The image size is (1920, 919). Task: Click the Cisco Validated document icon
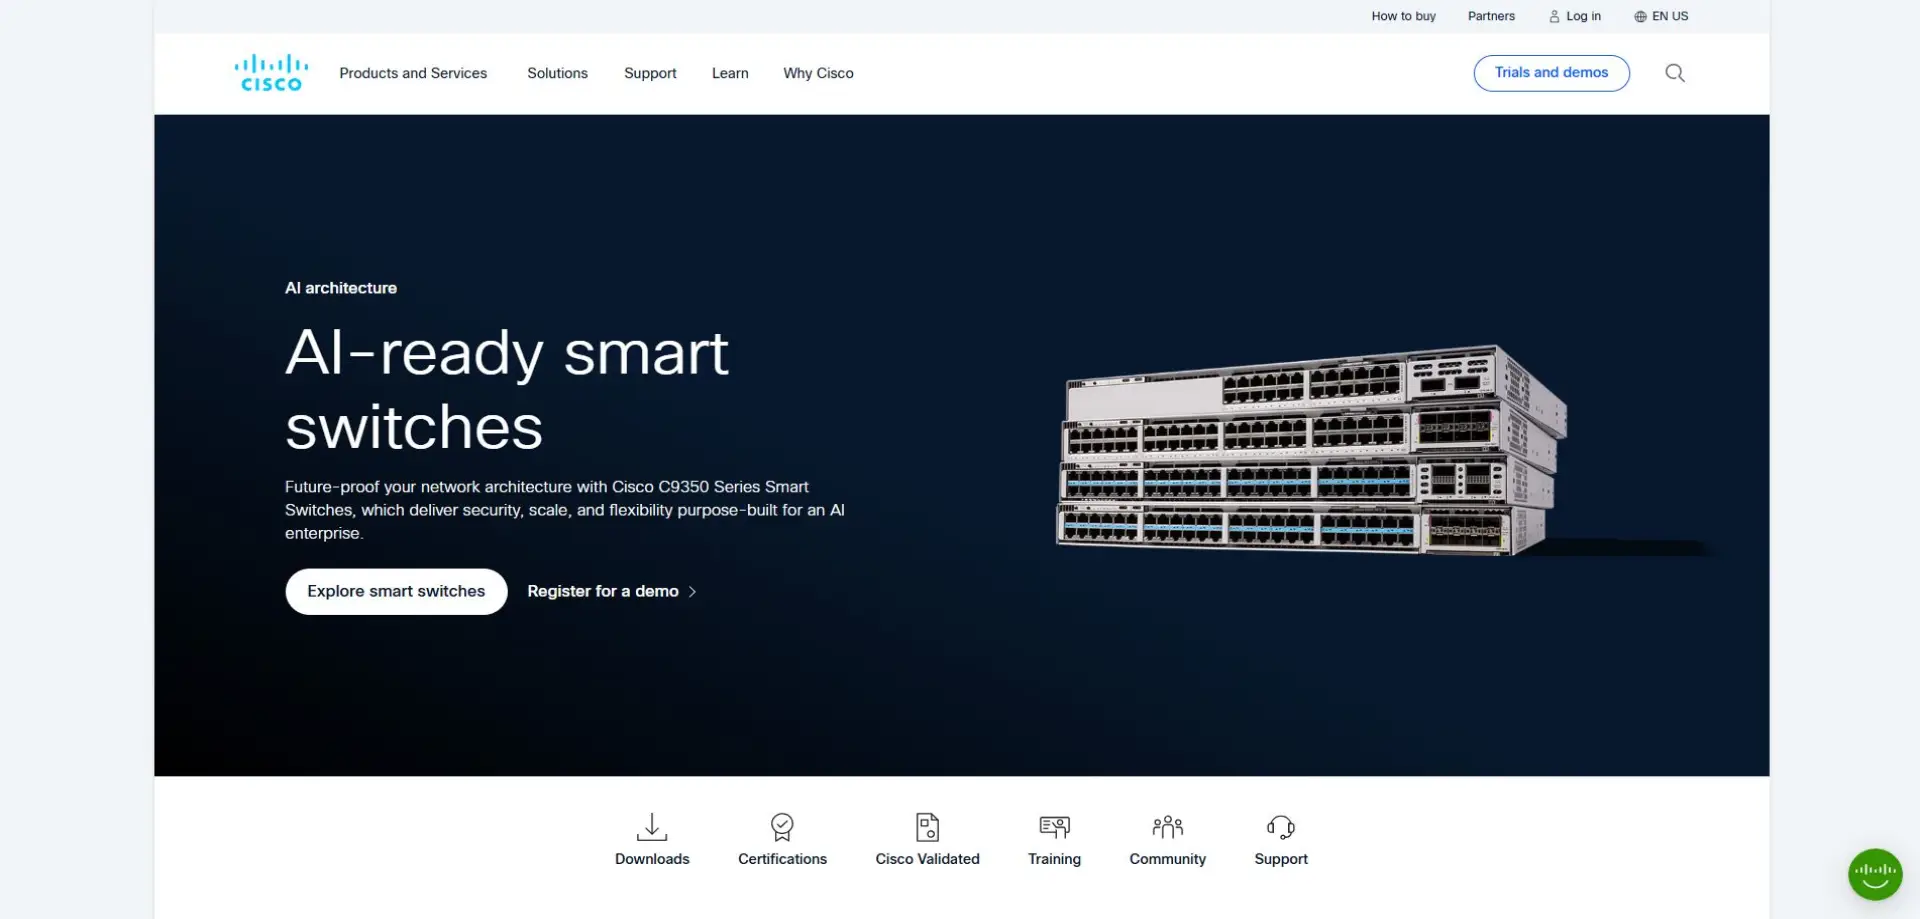tap(928, 827)
